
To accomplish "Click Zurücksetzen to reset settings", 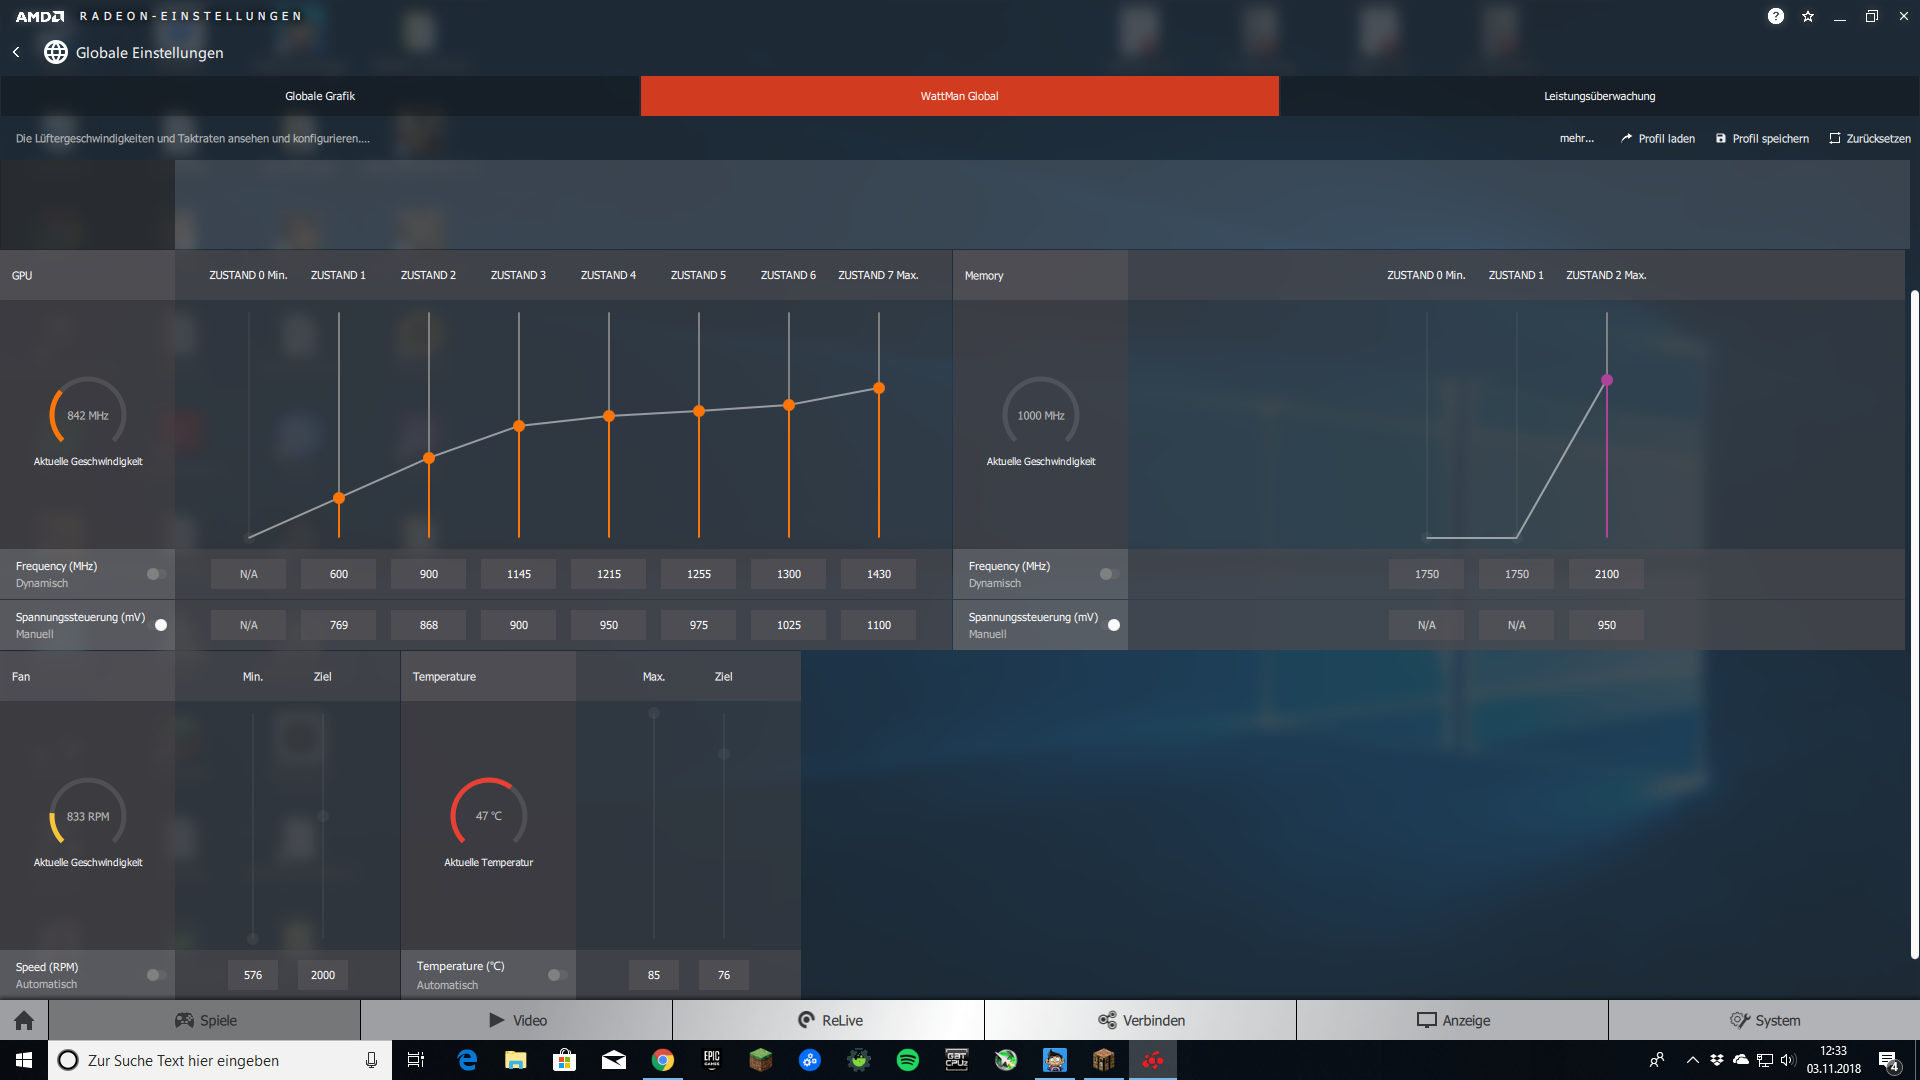I will (x=1870, y=138).
